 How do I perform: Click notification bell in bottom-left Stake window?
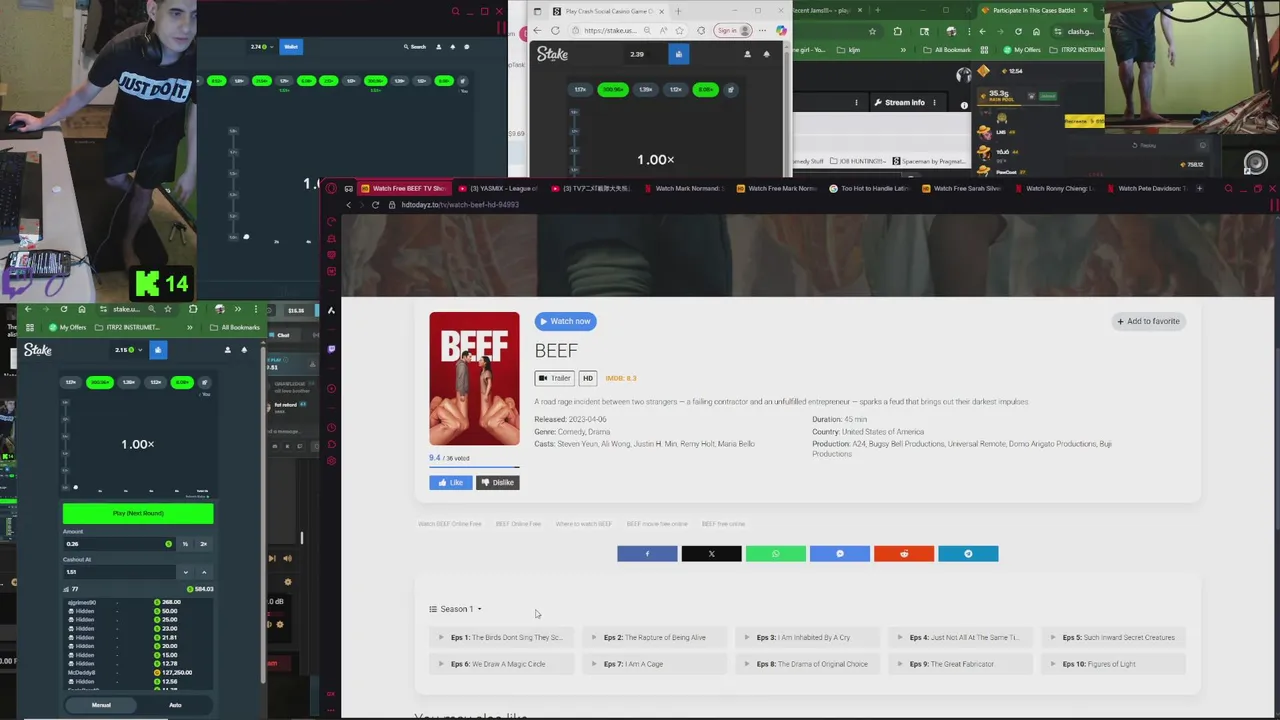(244, 350)
